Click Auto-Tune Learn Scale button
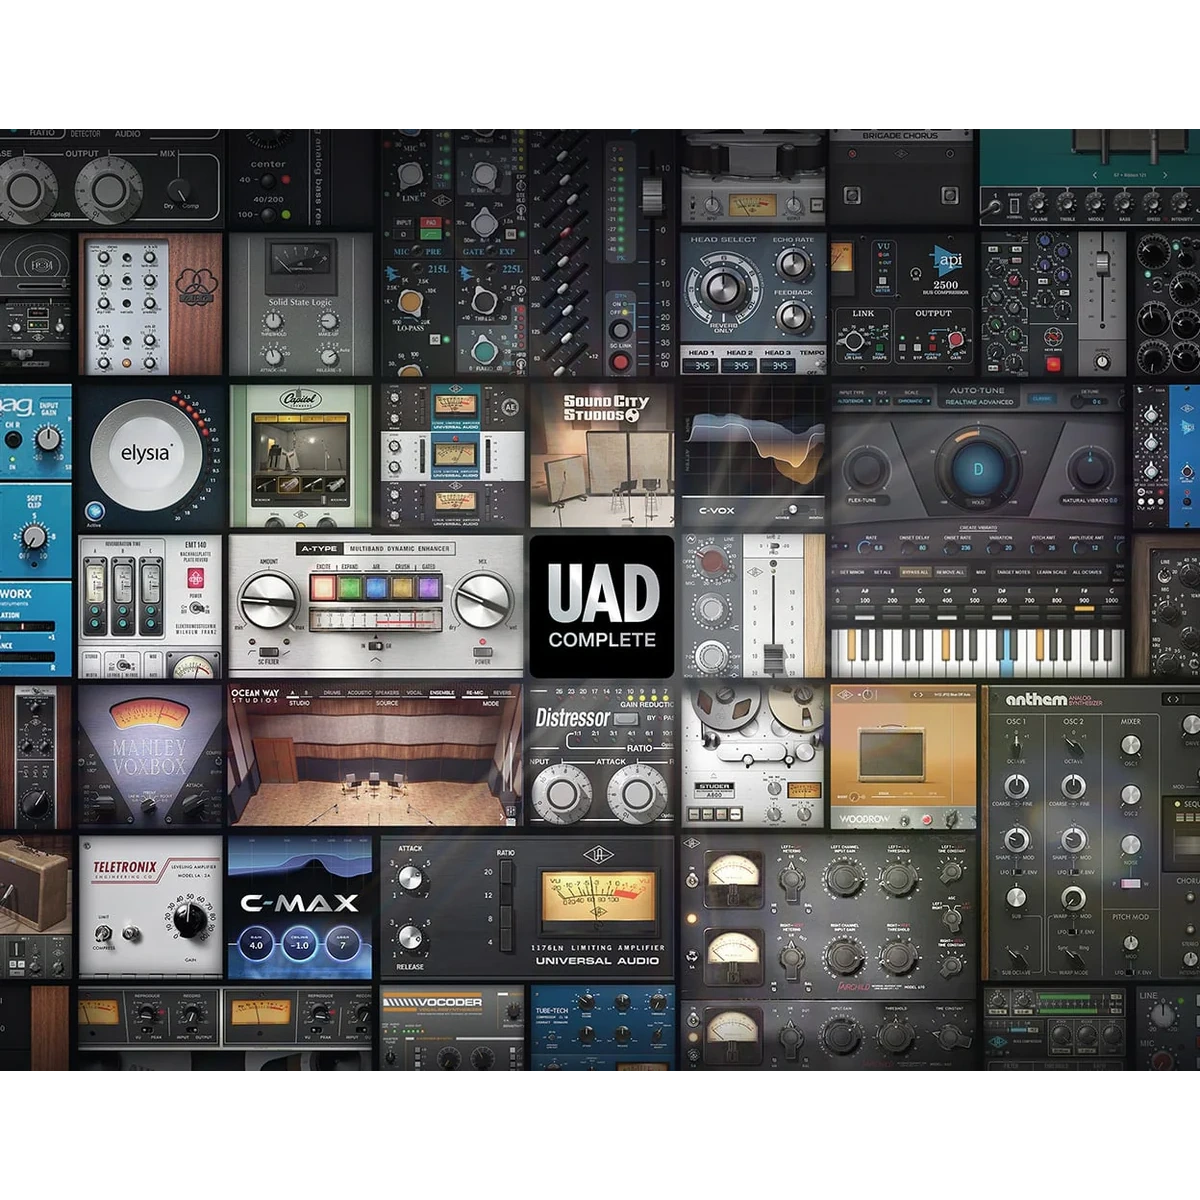 coord(1050,572)
